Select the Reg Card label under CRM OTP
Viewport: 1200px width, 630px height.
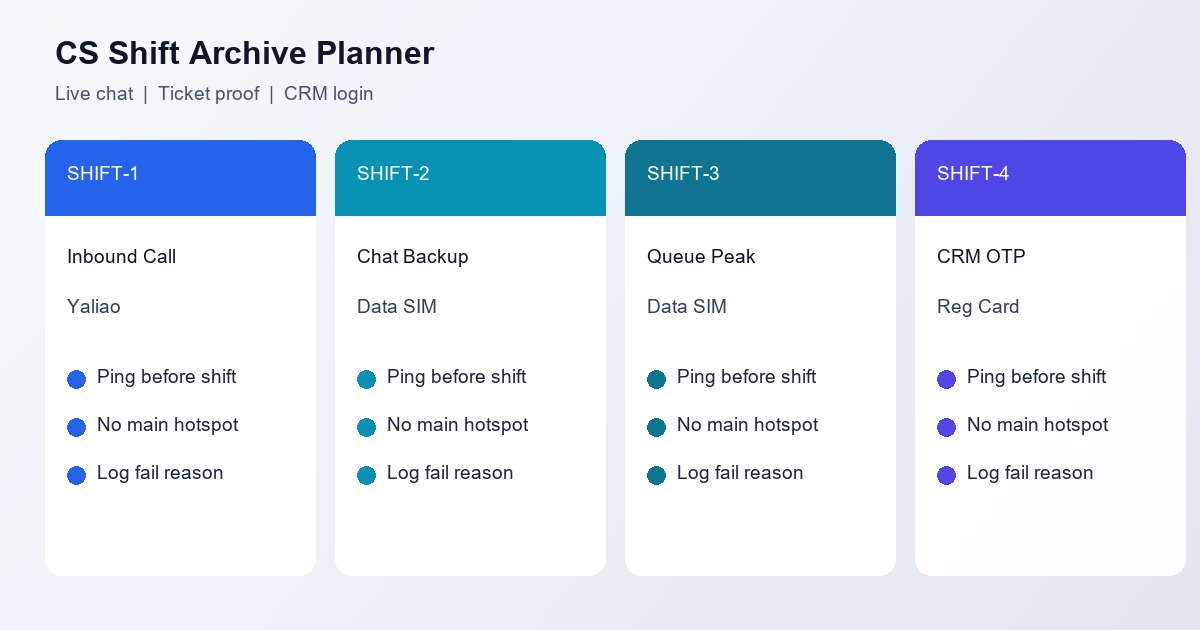coord(978,307)
